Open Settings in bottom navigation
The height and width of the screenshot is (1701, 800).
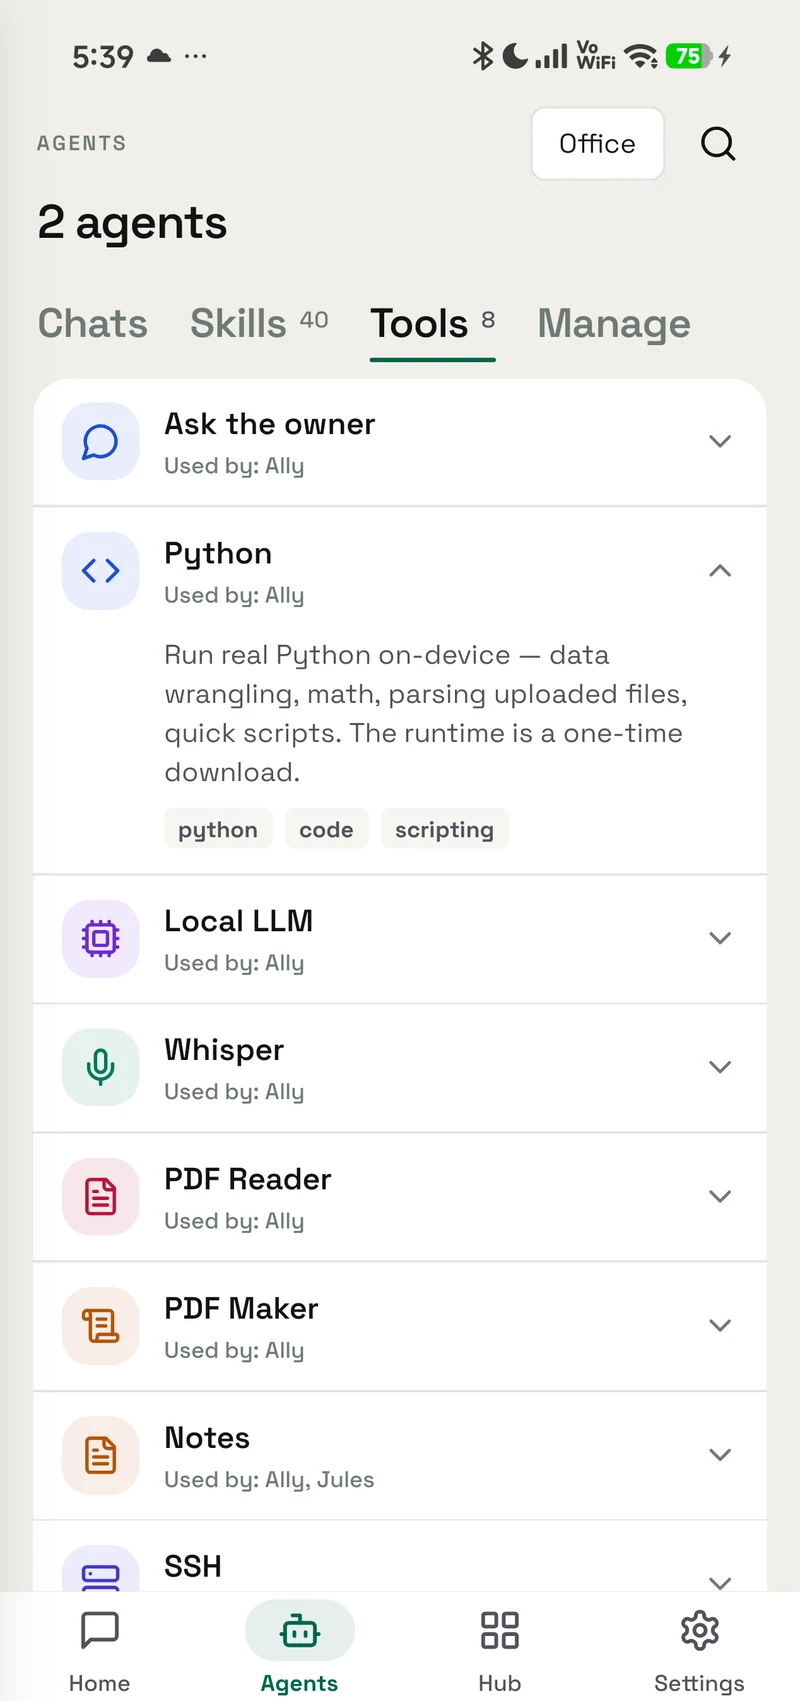pyautogui.click(x=700, y=1650)
